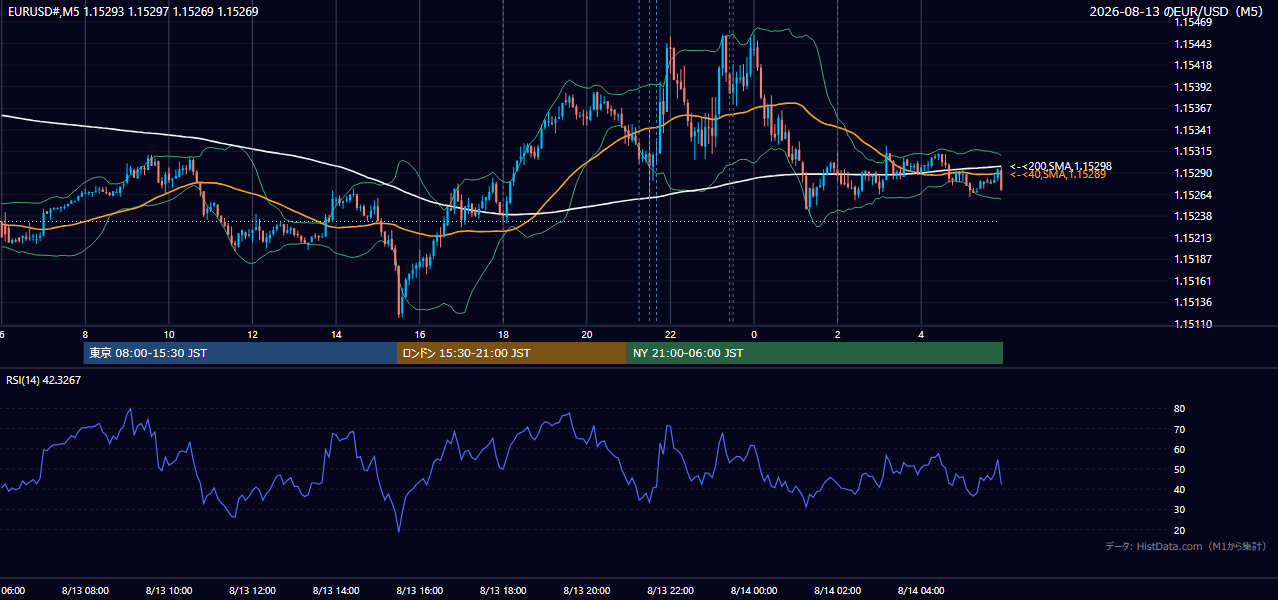The height and width of the screenshot is (600, 1278).
Task: Click the 8/13 18:00 time label
Action: 503,590
